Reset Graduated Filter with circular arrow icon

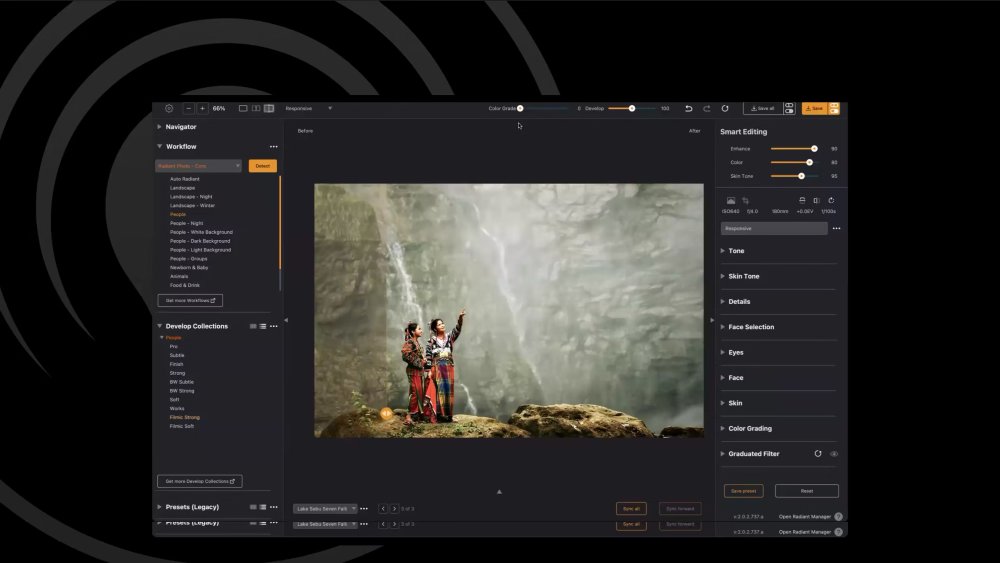(x=818, y=454)
